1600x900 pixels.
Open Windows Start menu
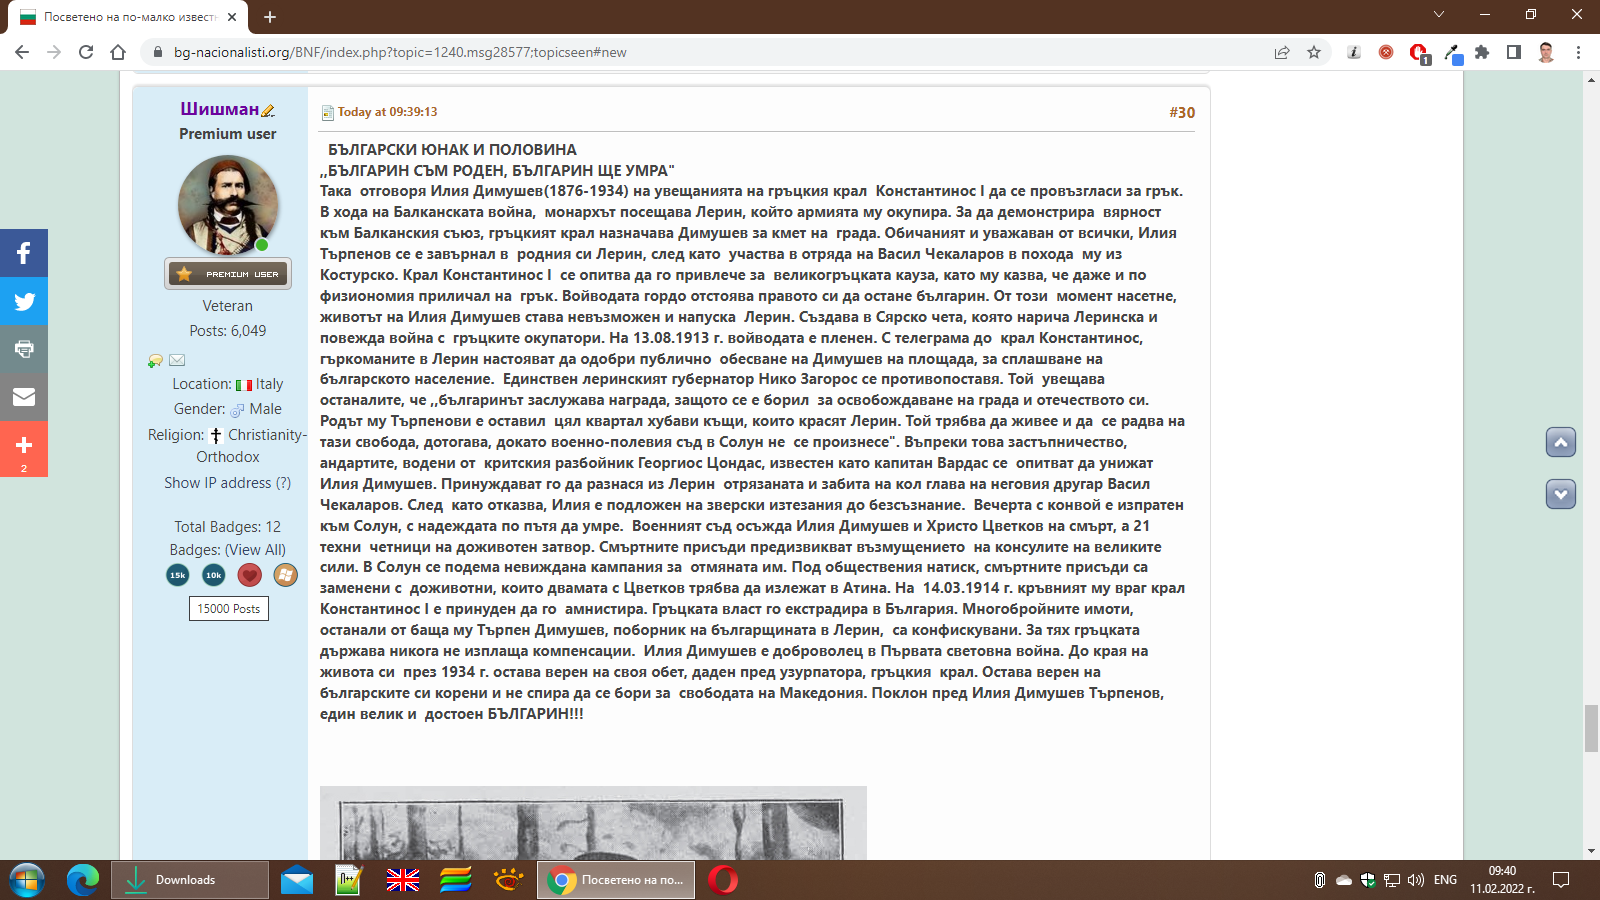click(27, 880)
